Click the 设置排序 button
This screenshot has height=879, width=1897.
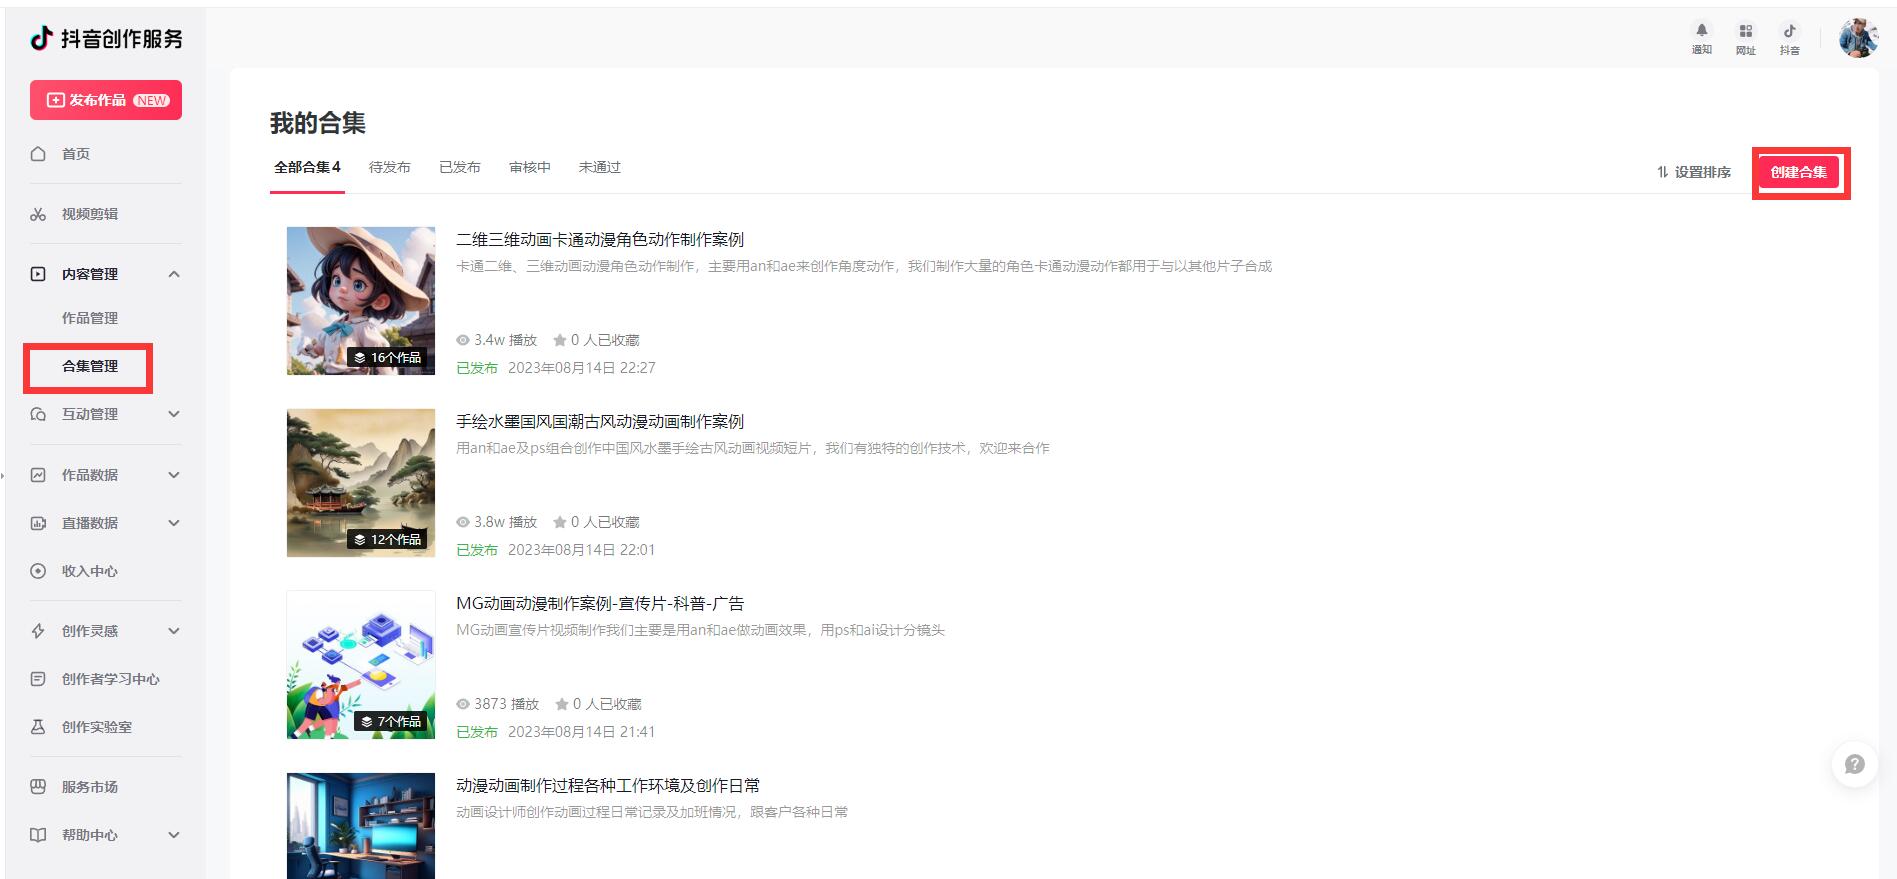point(1693,172)
